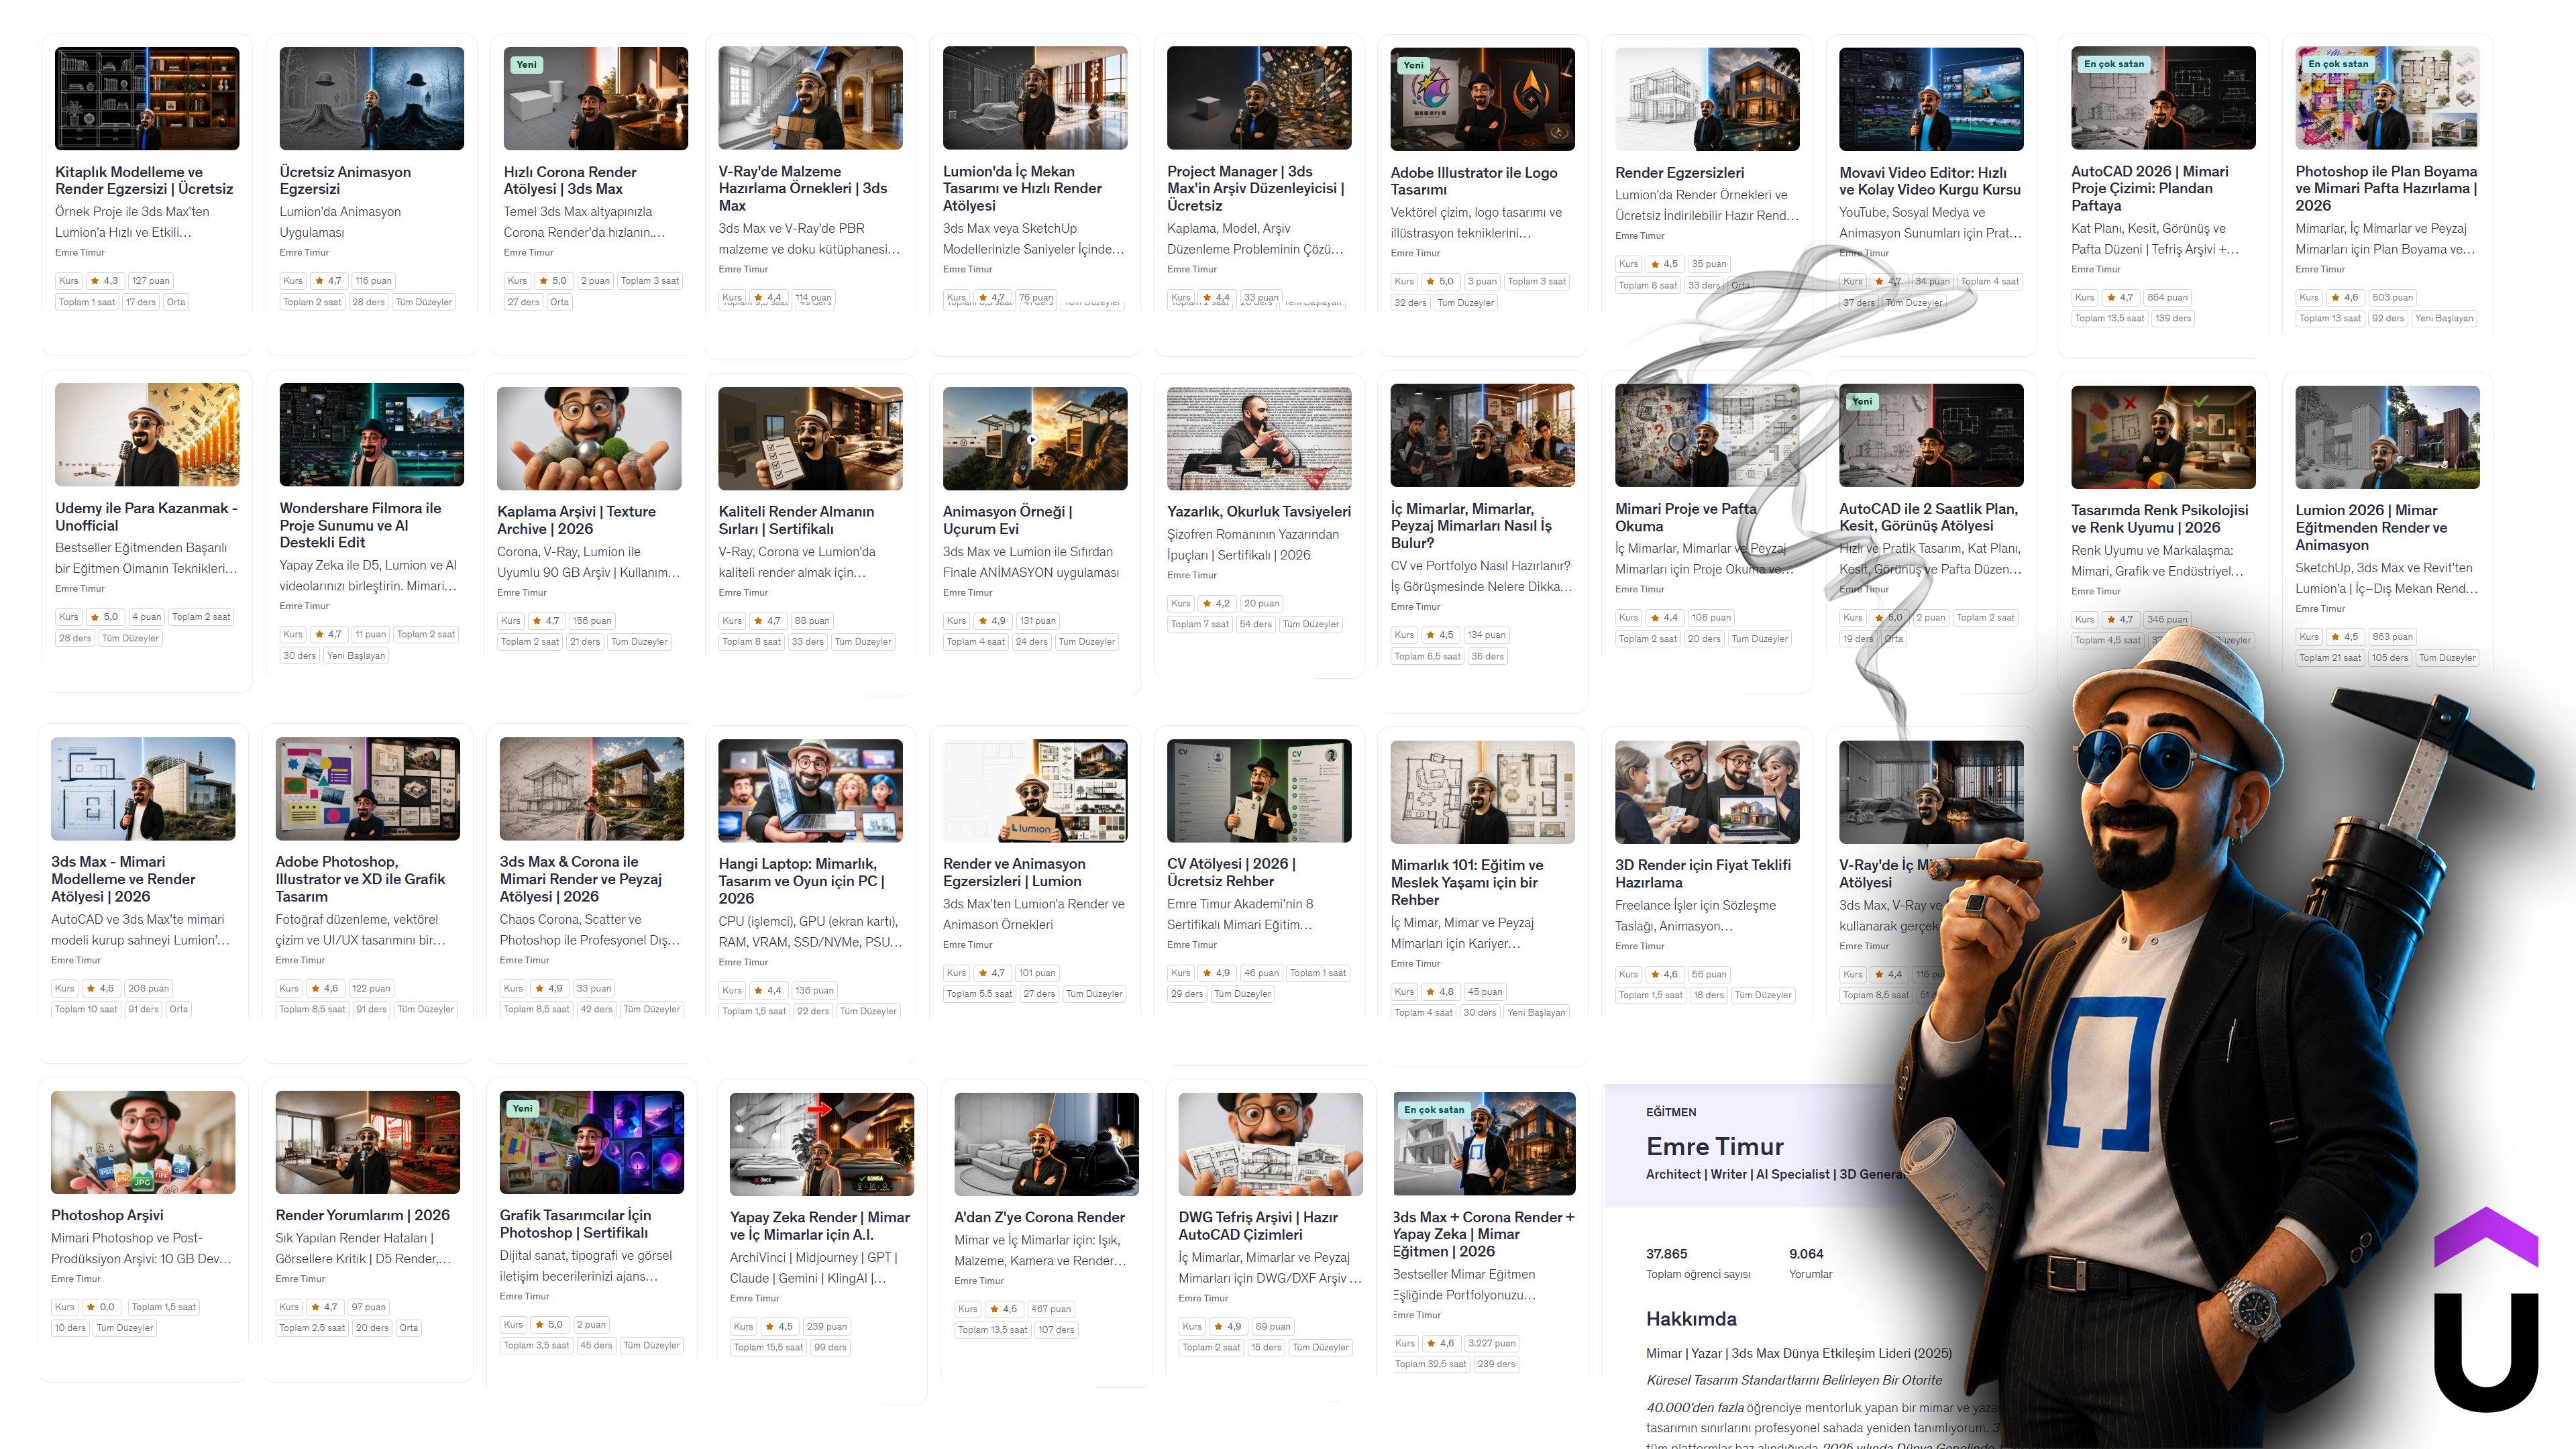Viewport: 2576px width, 1449px height.
Task: Open the Render Yorumlarım 2026 thumbnail
Action: tap(368, 1142)
